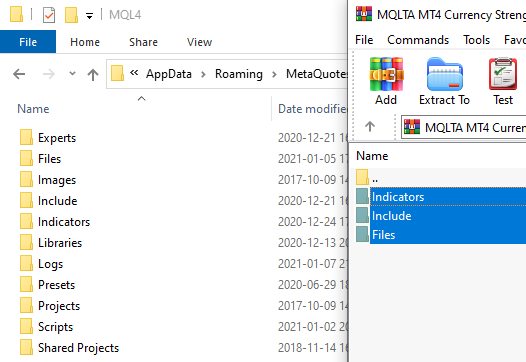Click the Test icon in WinRAR
Screen dimensions: 526x362
[x=503, y=81]
